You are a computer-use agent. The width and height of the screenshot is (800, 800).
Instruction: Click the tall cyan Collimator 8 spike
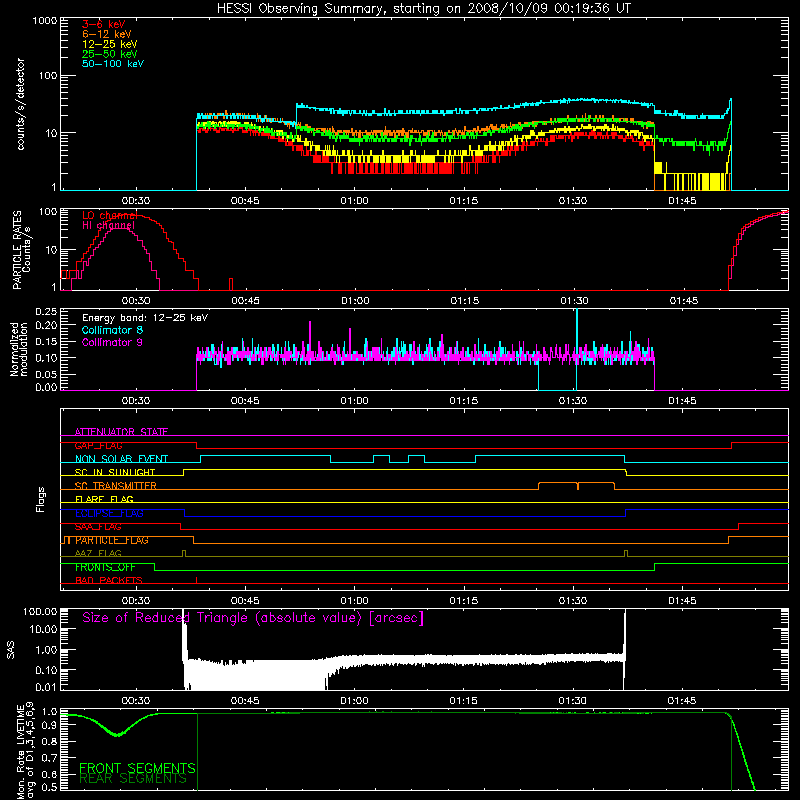(x=577, y=349)
